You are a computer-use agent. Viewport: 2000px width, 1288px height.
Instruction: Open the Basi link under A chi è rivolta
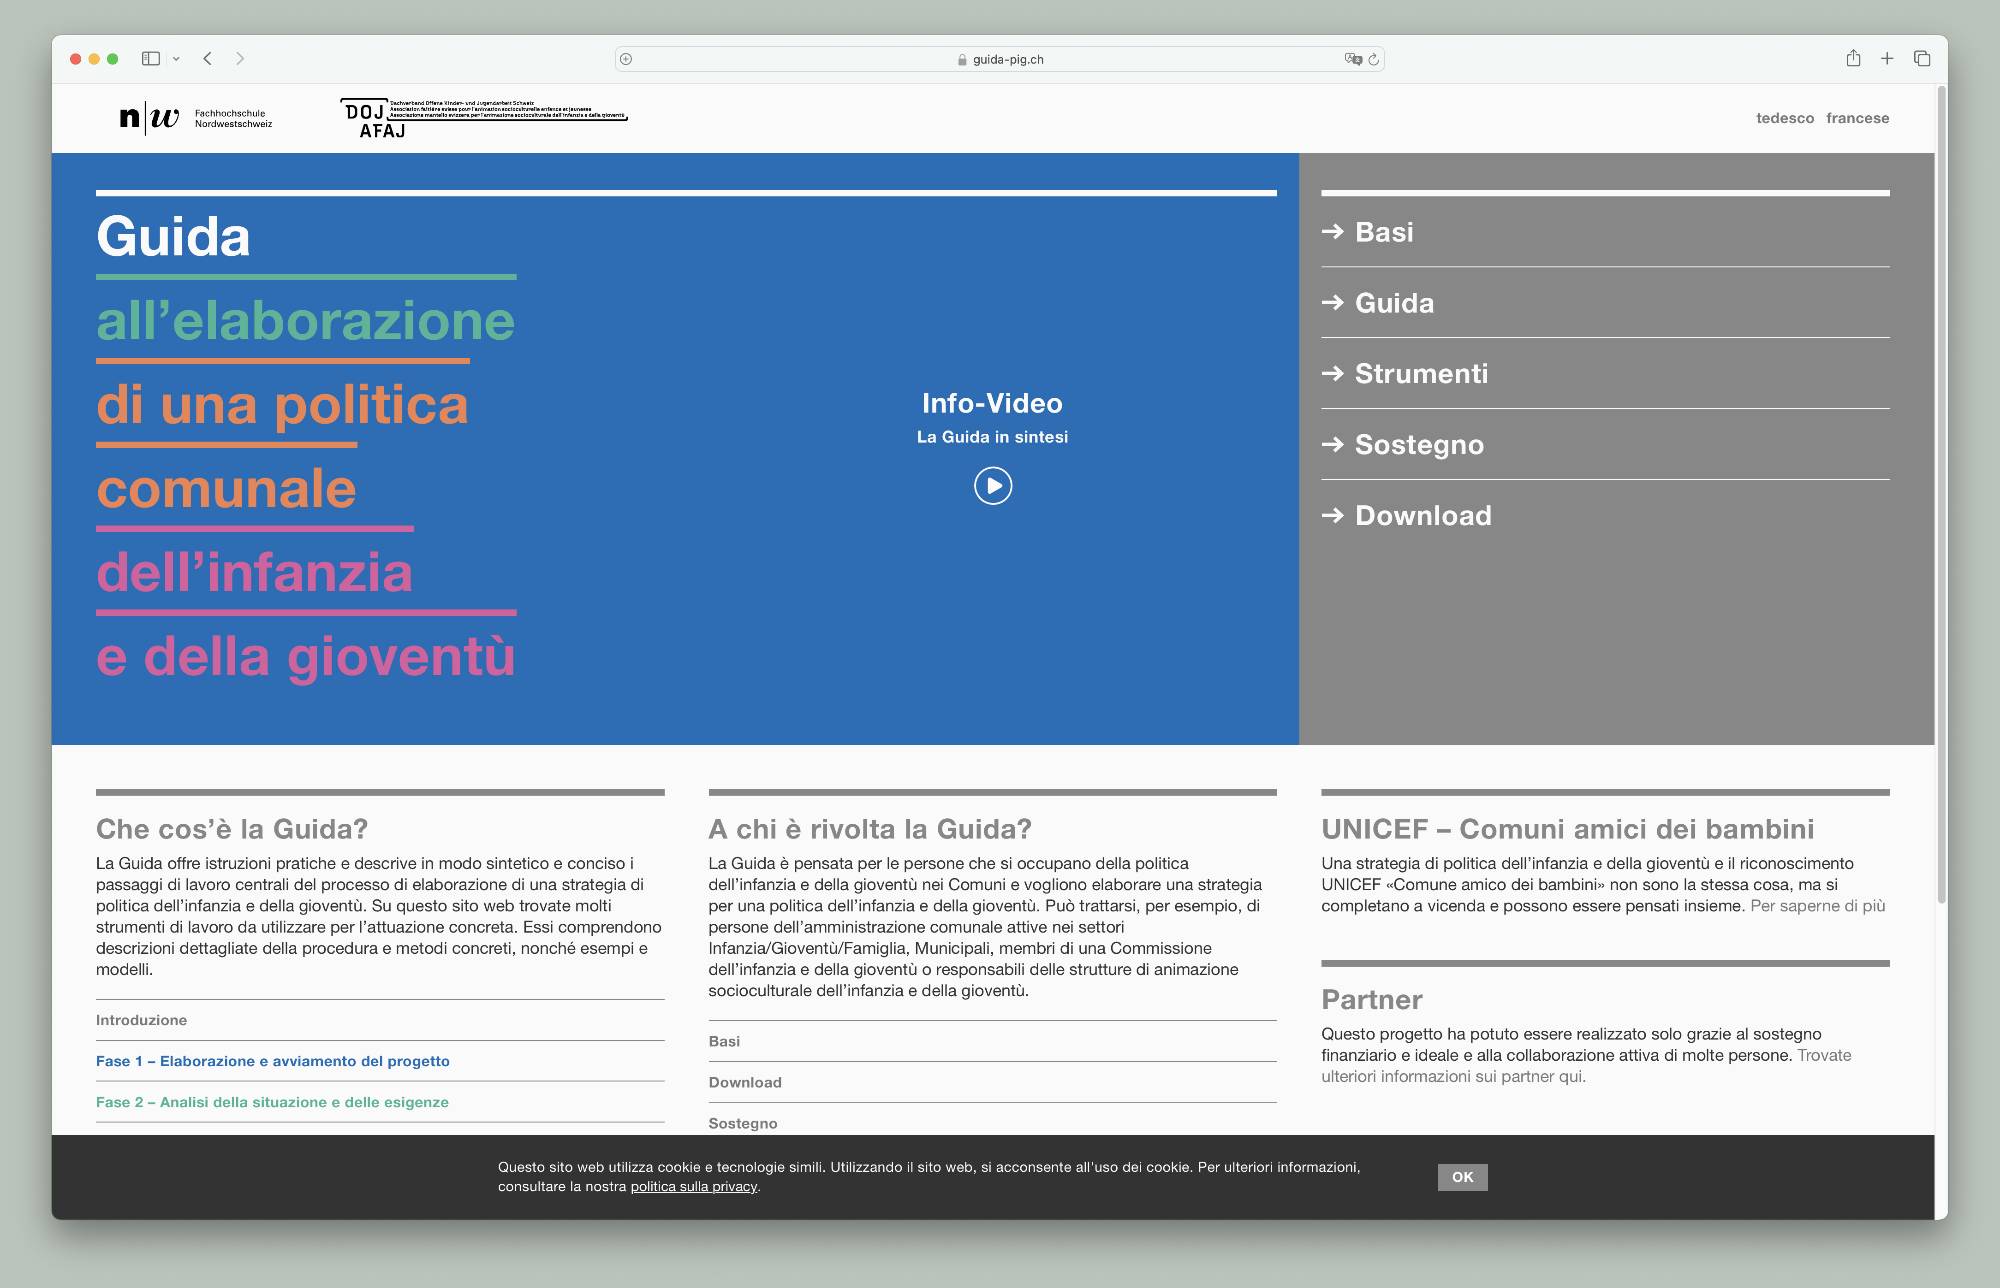coord(724,1041)
